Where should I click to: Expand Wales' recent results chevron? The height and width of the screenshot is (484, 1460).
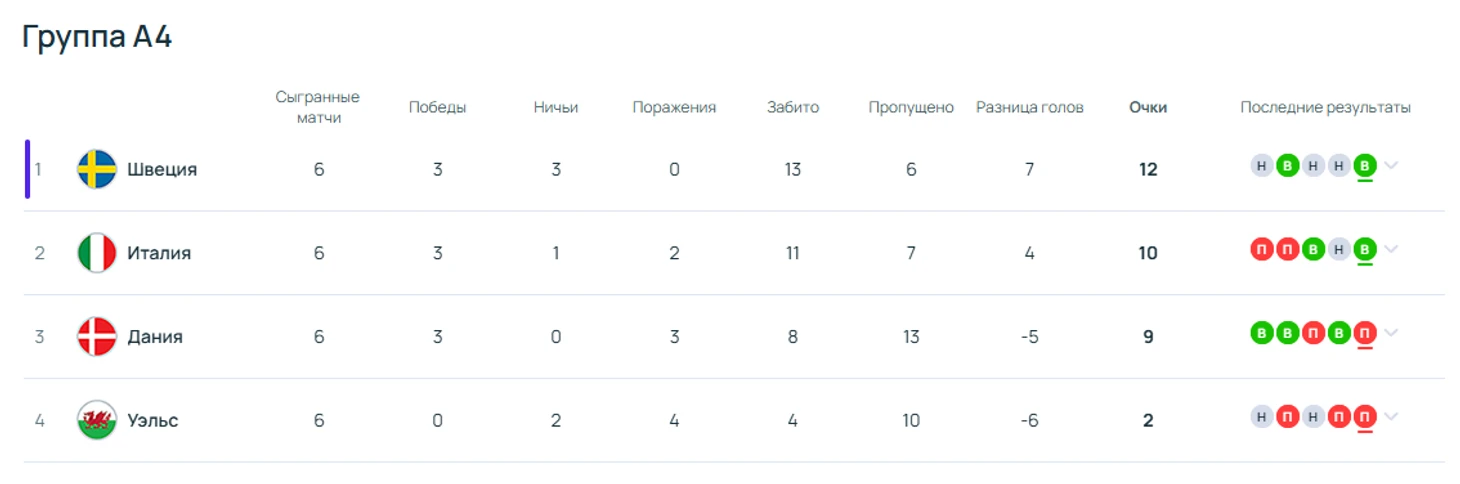pos(1391,417)
